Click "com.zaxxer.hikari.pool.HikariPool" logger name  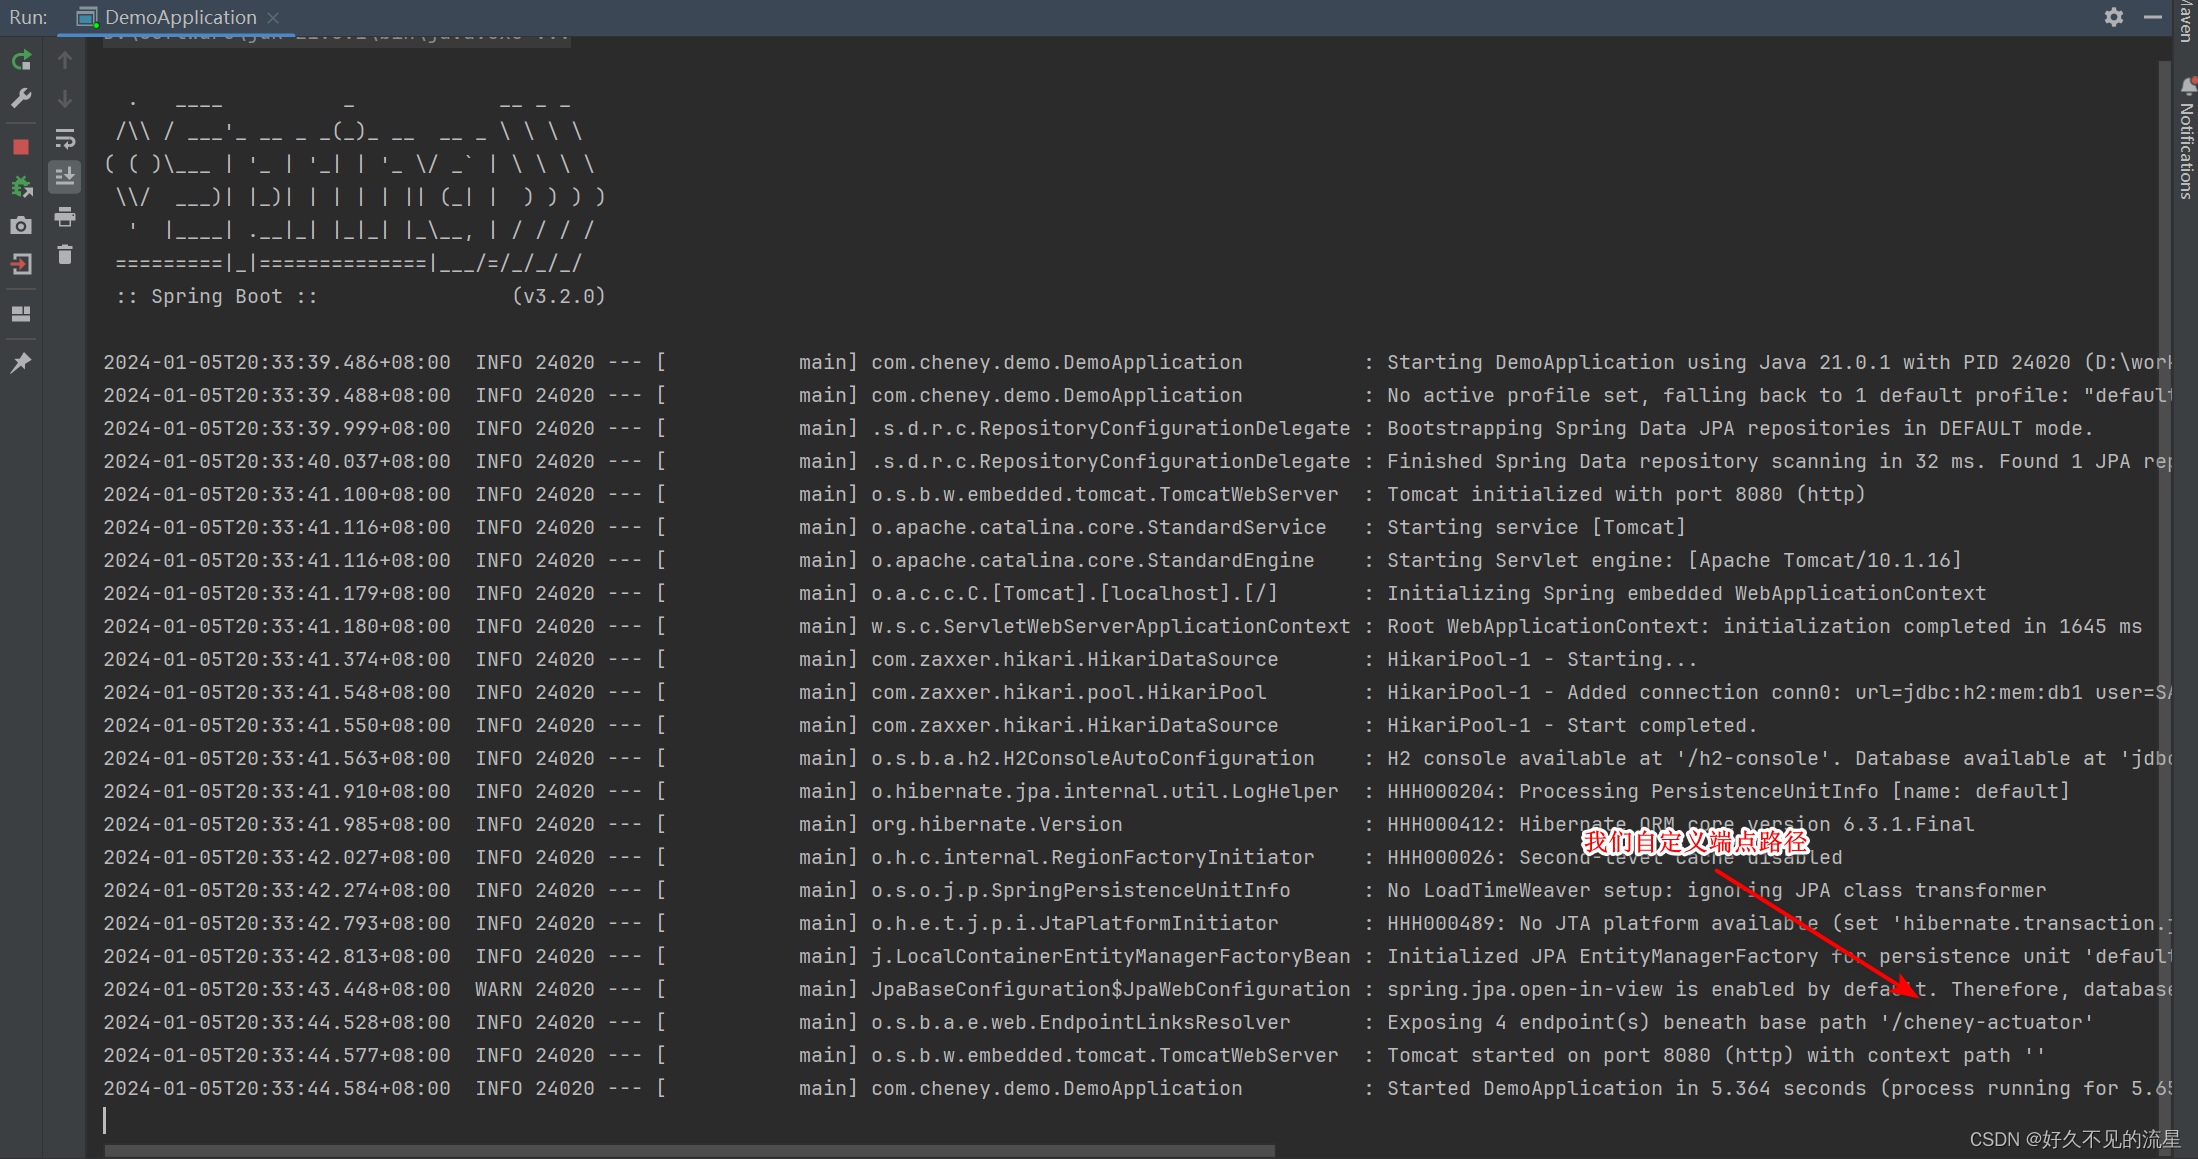click(1068, 692)
